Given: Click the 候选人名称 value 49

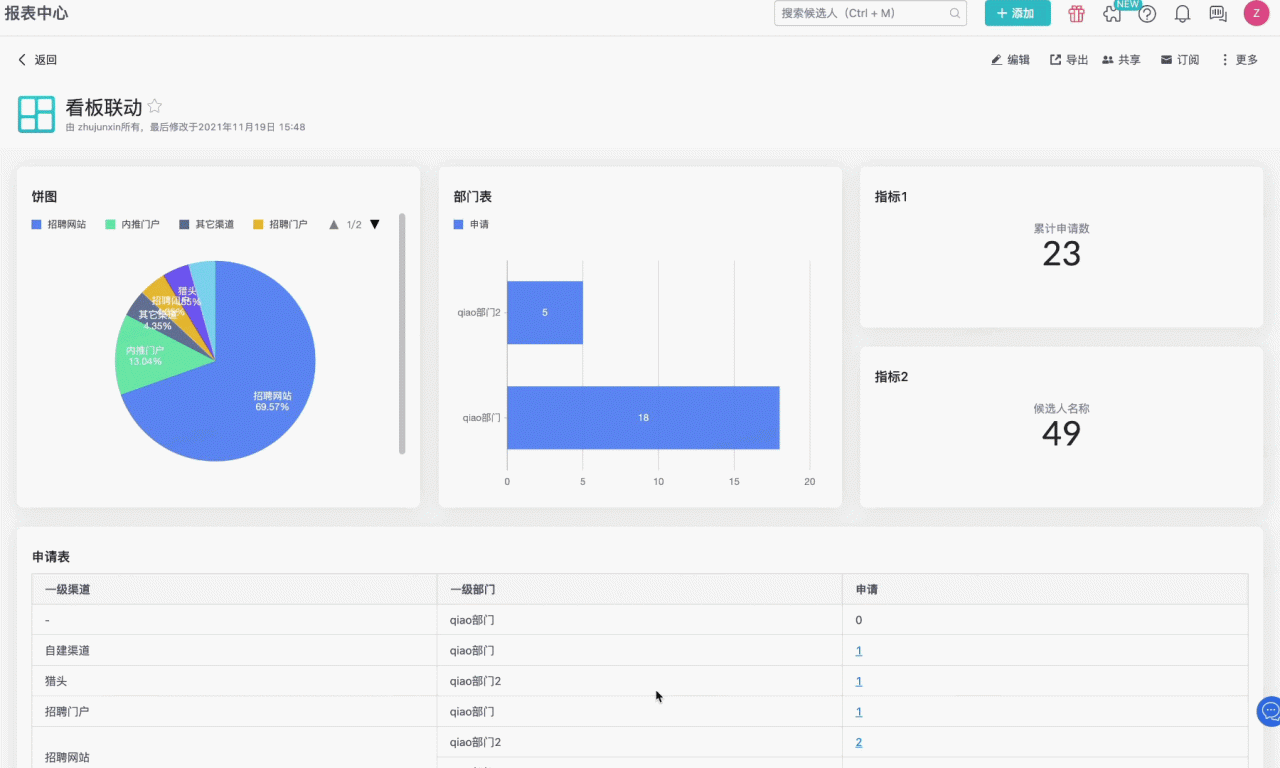Looking at the screenshot, I should [1062, 434].
